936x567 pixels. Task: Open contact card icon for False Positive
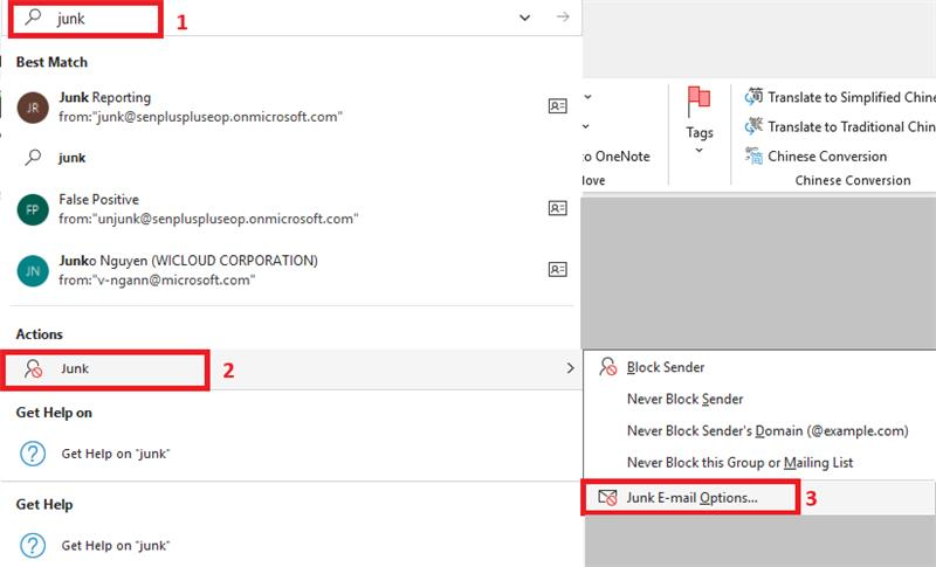coord(558,208)
